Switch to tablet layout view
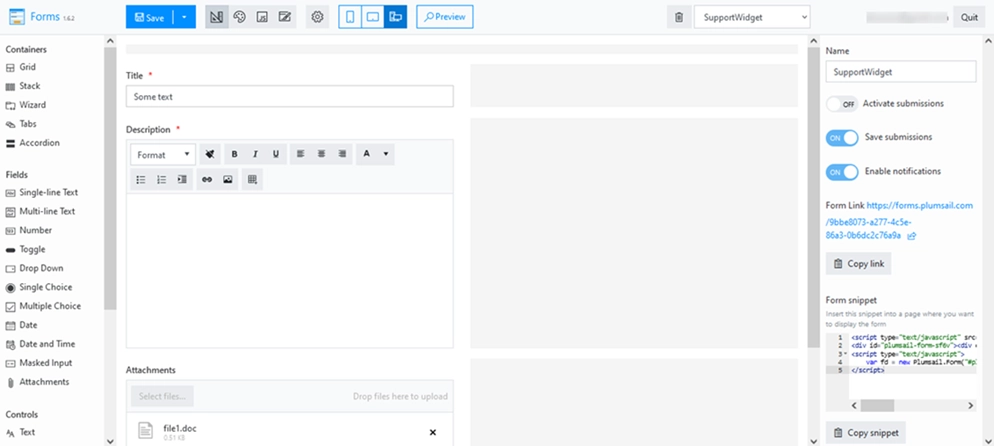Screen dimensions: 994x446 click(x=373, y=17)
